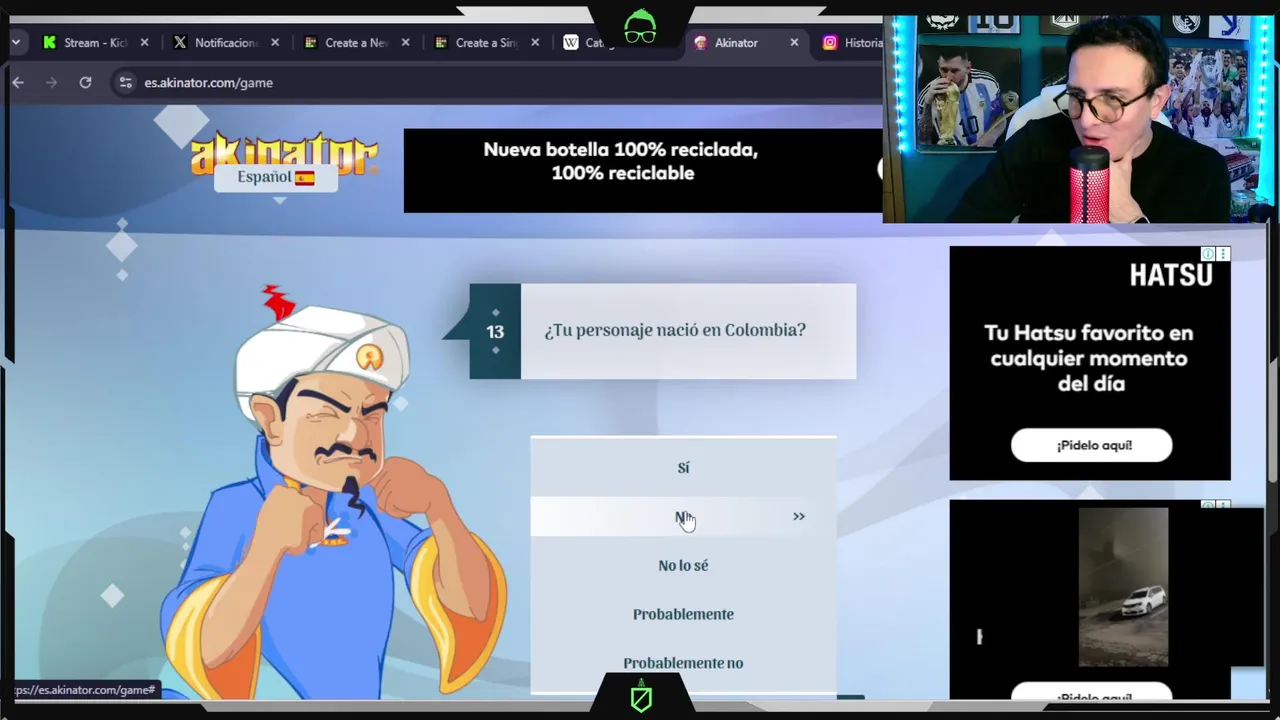Click the HATSU brand logo in the ad
1280x720 pixels.
(x=1171, y=274)
